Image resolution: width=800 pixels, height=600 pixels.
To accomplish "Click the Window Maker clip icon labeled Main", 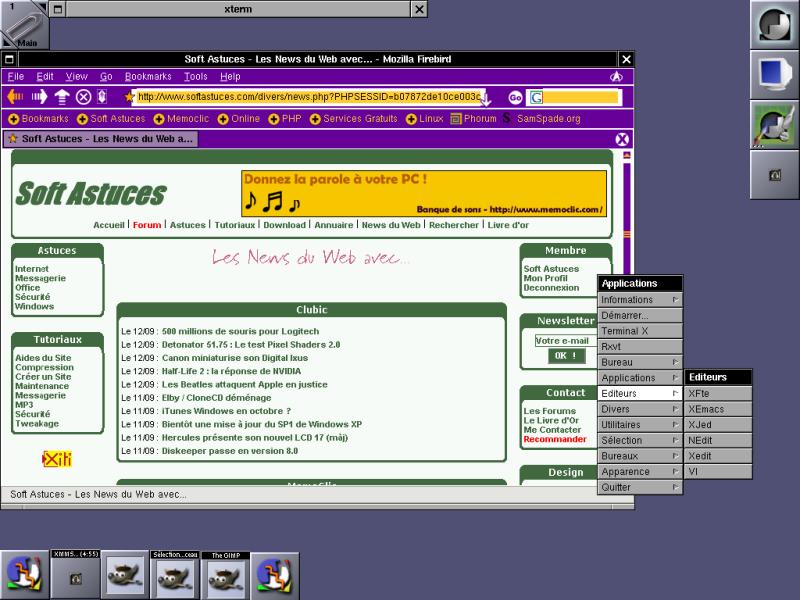I will click(x=24, y=26).
